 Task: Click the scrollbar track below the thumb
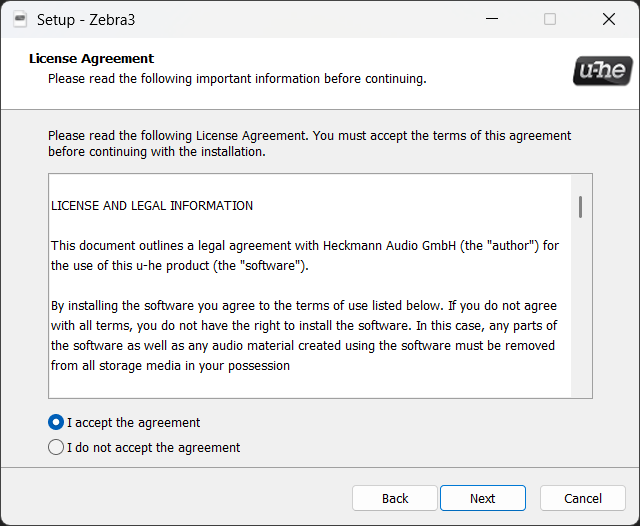(x=580, y=320)
